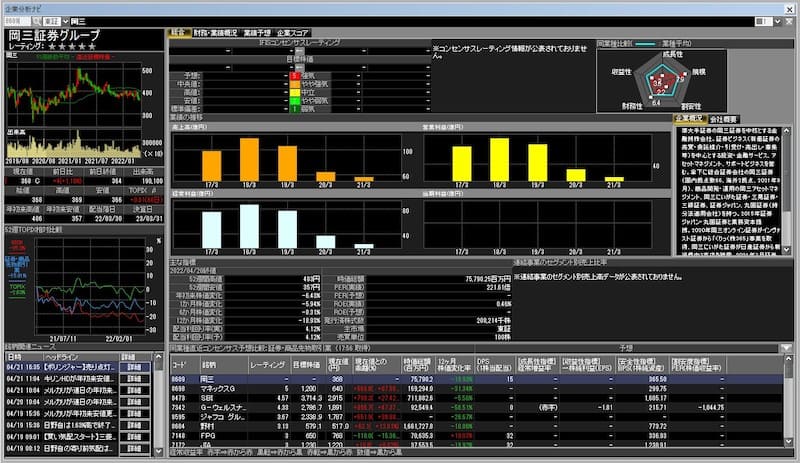Screen dimensions: 800x463
Task: Click comparison table scroll down arrow
Action: [x=789, y=442]
